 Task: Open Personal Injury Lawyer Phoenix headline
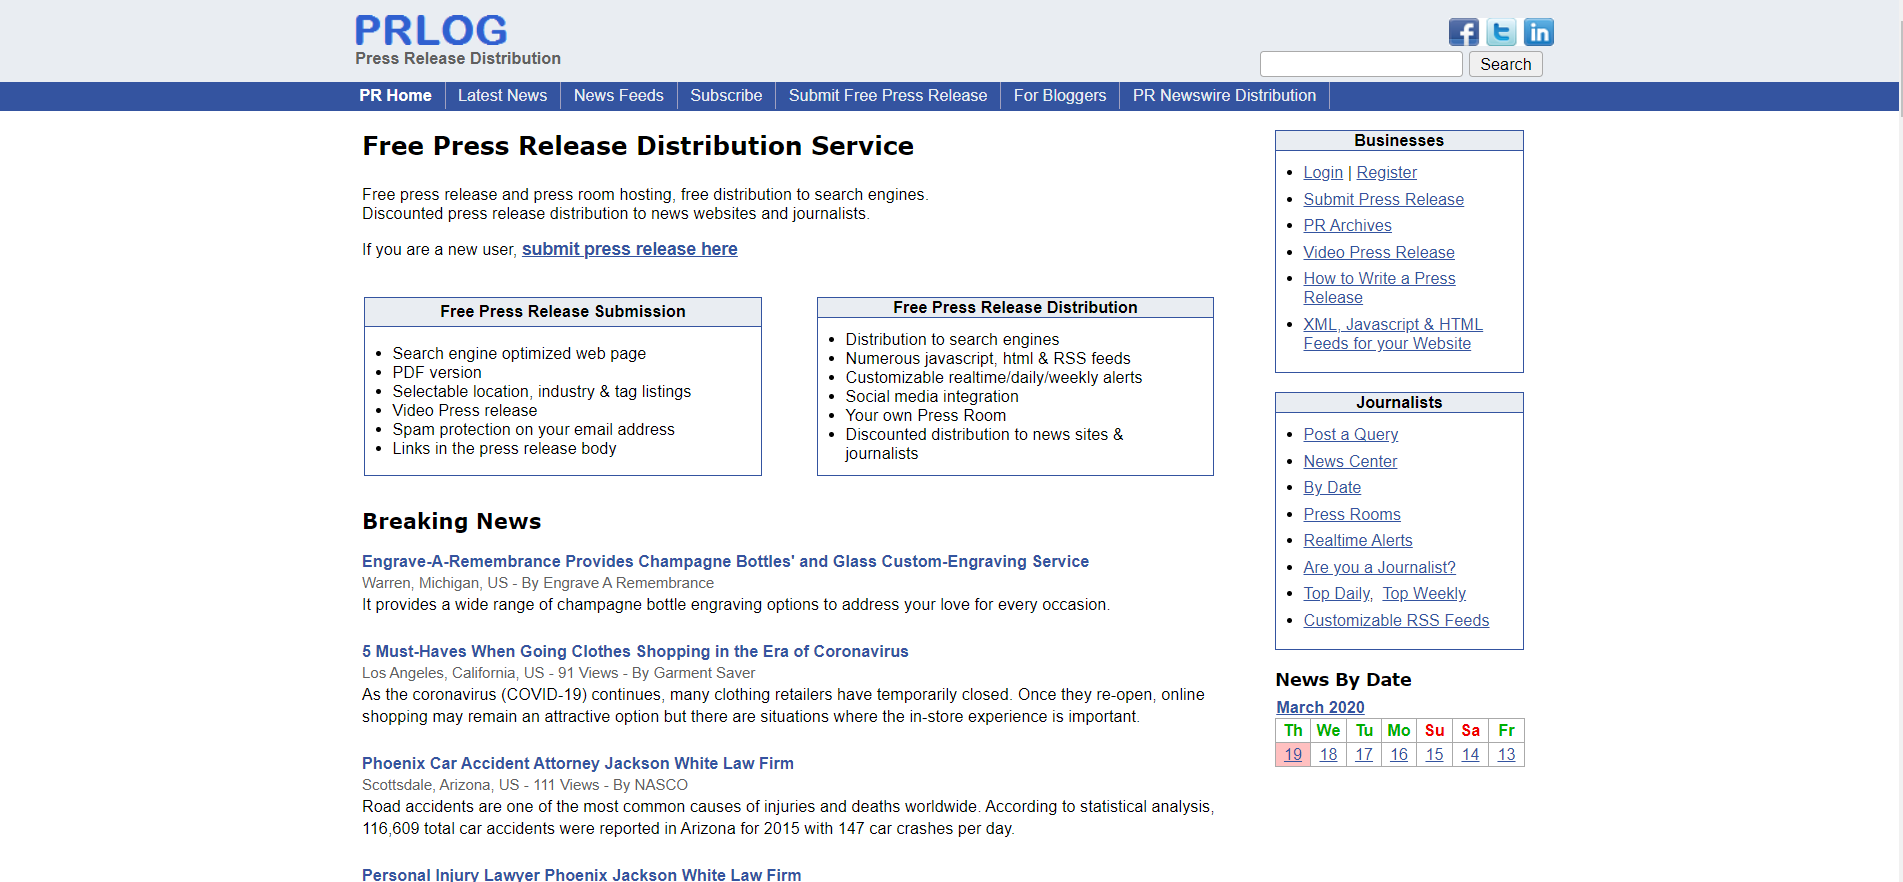581,874
